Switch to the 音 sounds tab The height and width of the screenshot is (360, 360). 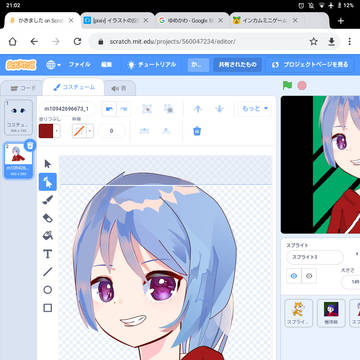[119, 88]
